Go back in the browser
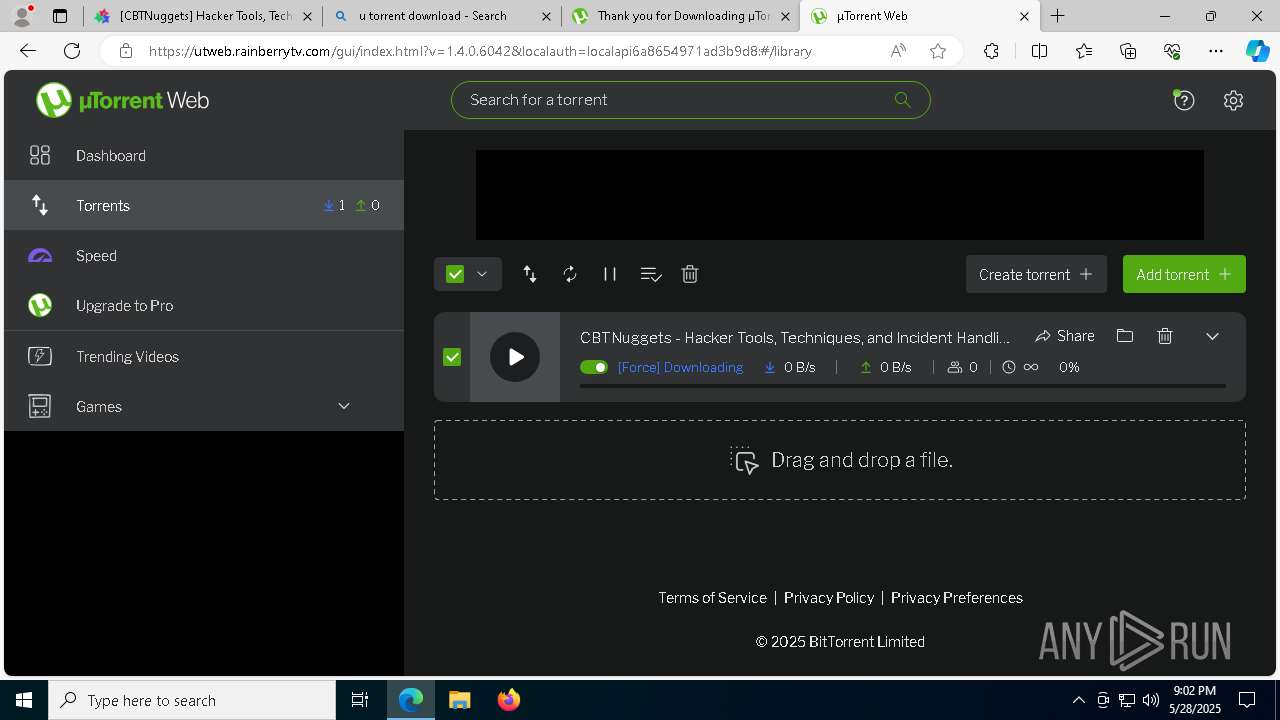Screen dimensions: 1280x720 tap(28, 51)
